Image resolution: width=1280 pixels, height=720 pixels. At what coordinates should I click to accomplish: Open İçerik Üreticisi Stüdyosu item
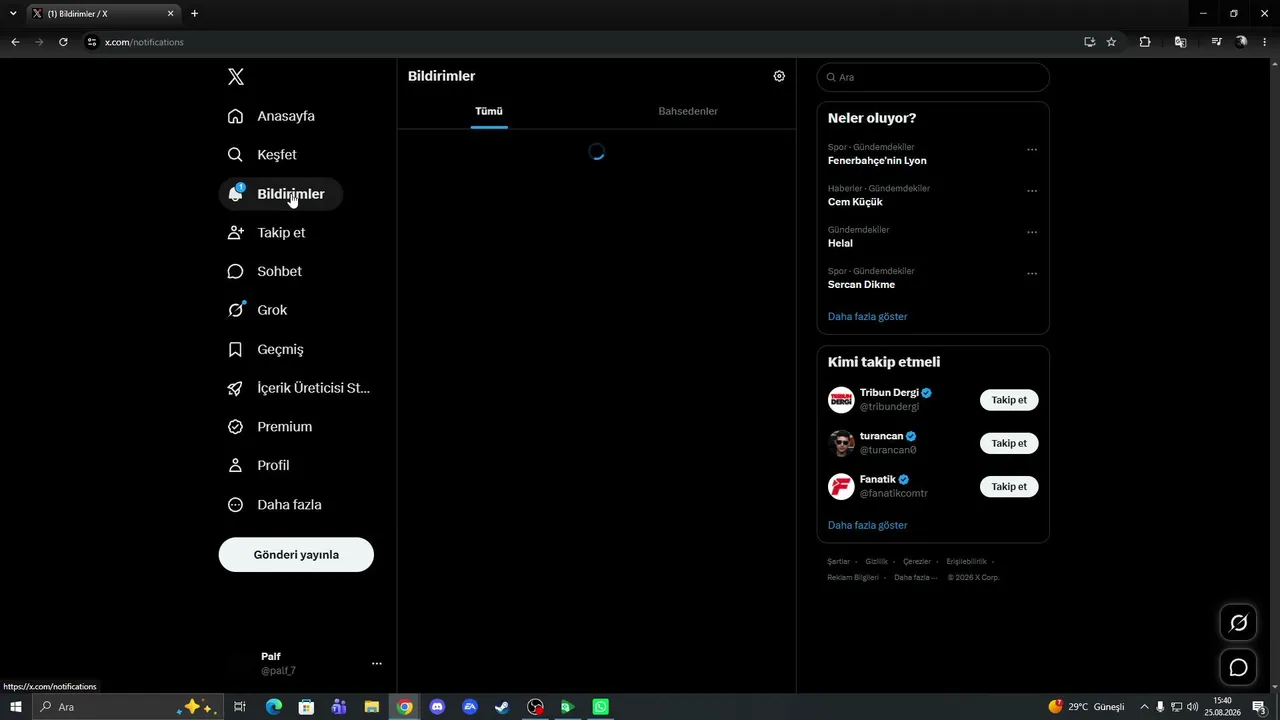(x=300, y=388)
